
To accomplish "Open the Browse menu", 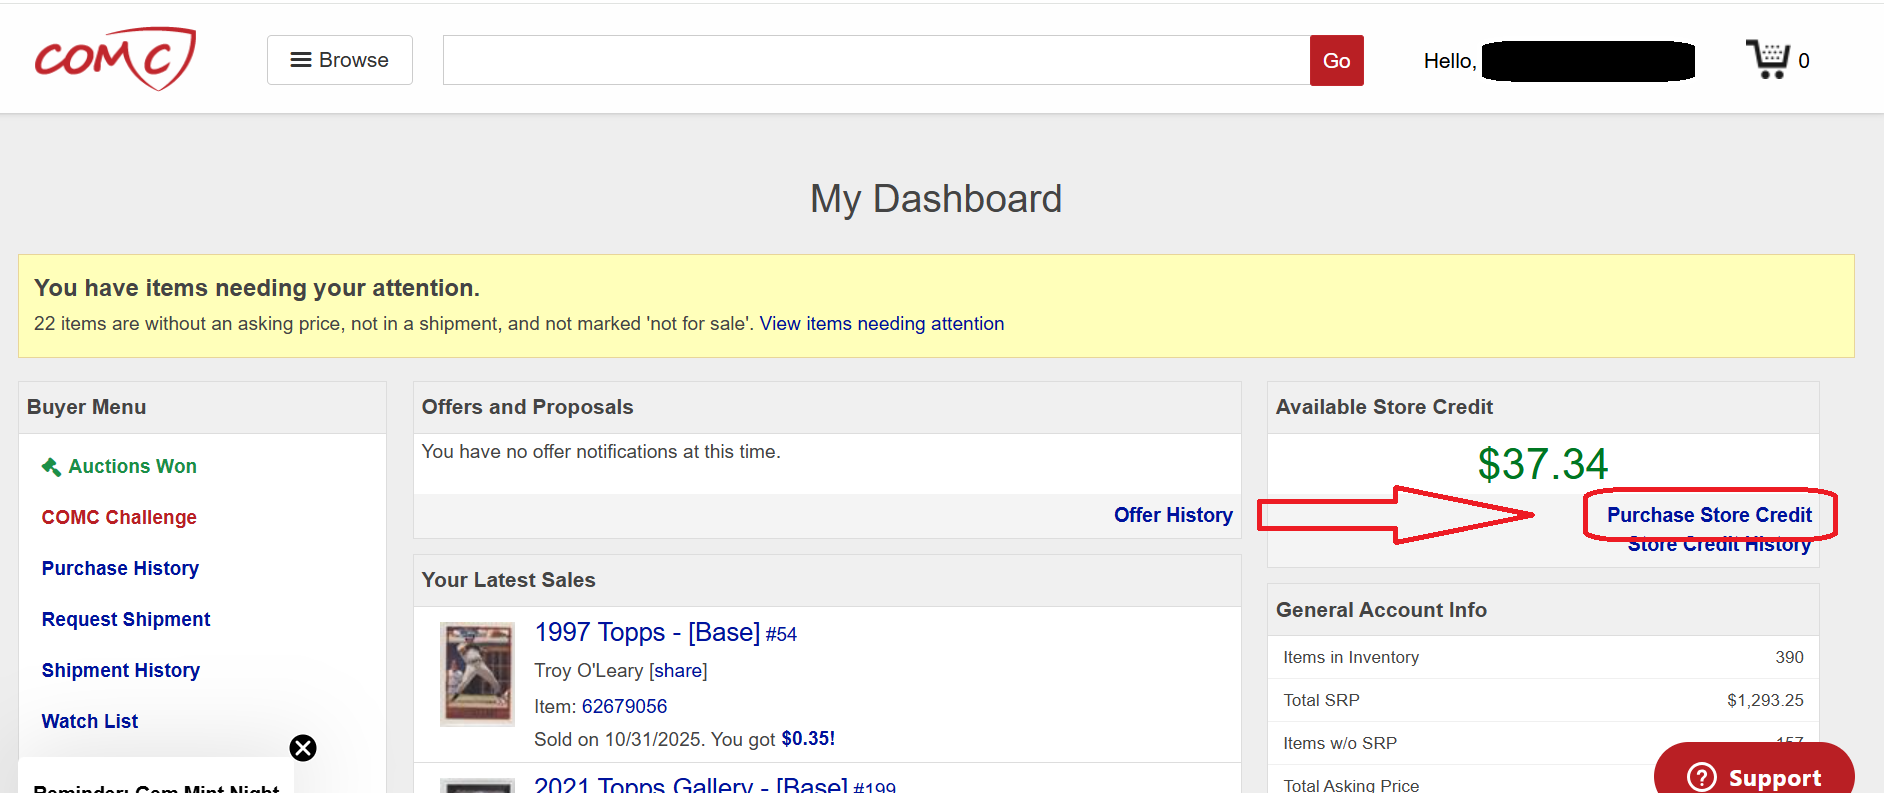I will (339, 60).
